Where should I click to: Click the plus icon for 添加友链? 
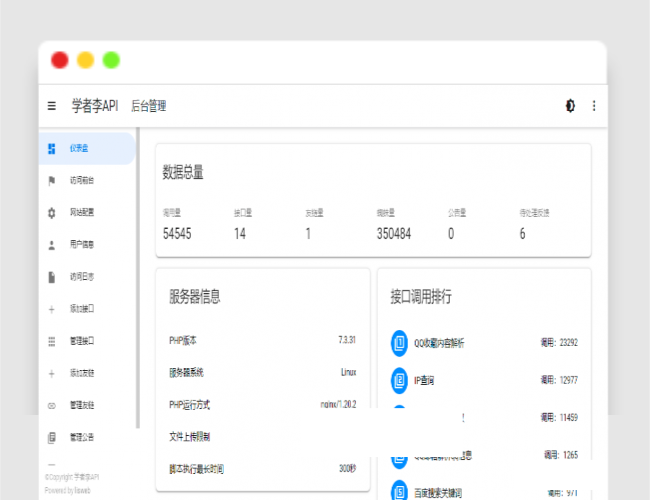pyautogui.click(x=51, y=374)
